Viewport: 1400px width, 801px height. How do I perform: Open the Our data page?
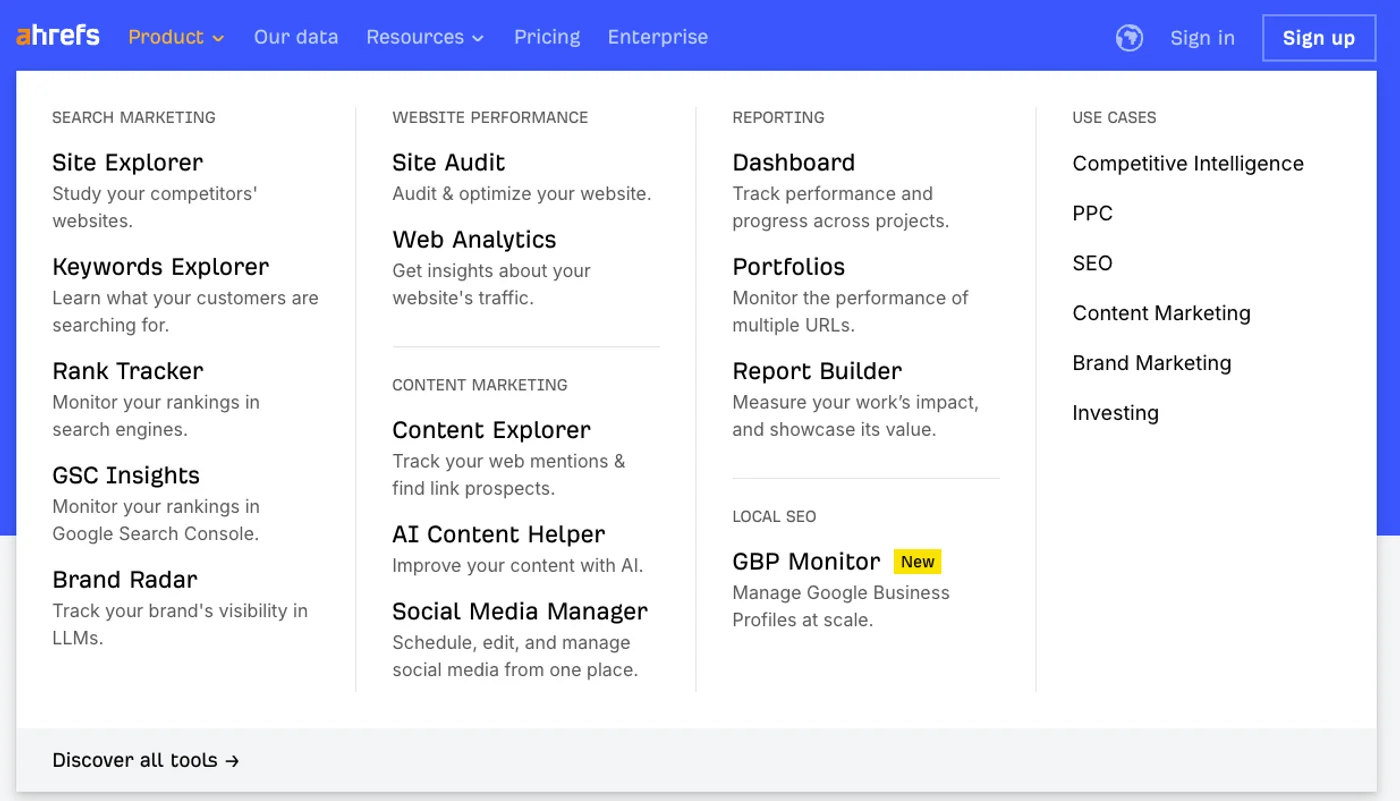[x=296, y=37]
